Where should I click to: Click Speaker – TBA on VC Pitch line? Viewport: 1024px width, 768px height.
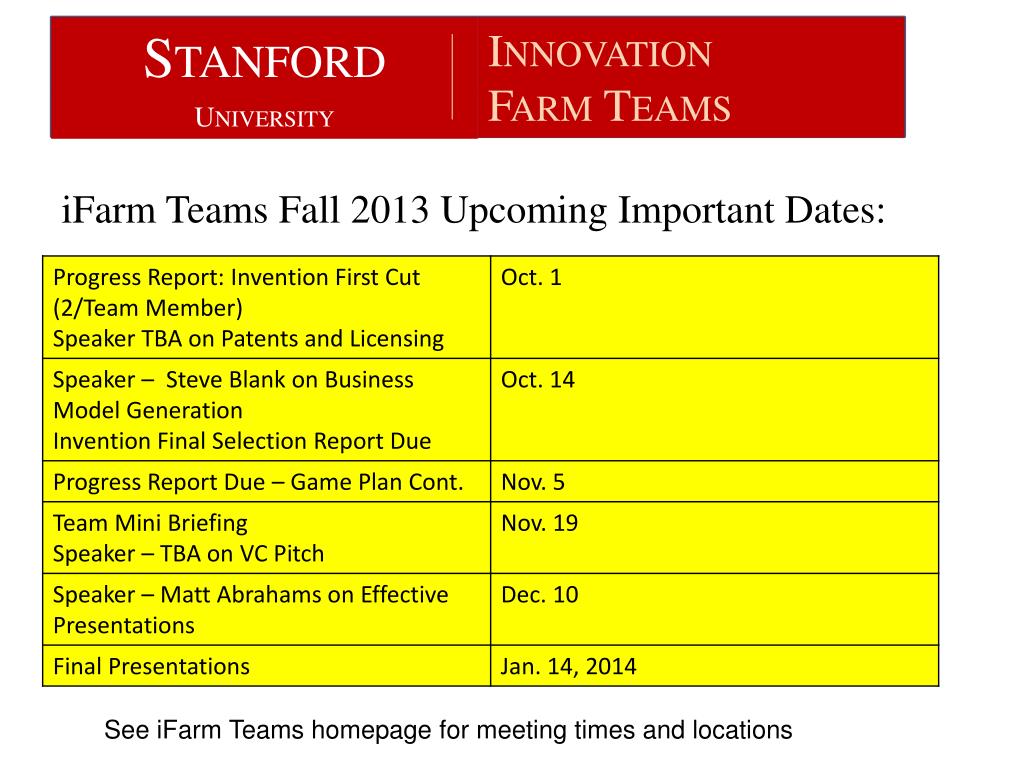(189, 554)
